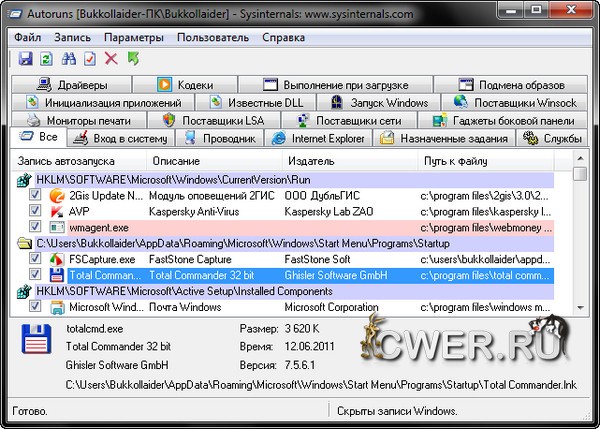Click the Kaspersky Lab ZAO publisher cell
Image resolution: width=600 pixels, height=429 pixels.
point(329,212)
